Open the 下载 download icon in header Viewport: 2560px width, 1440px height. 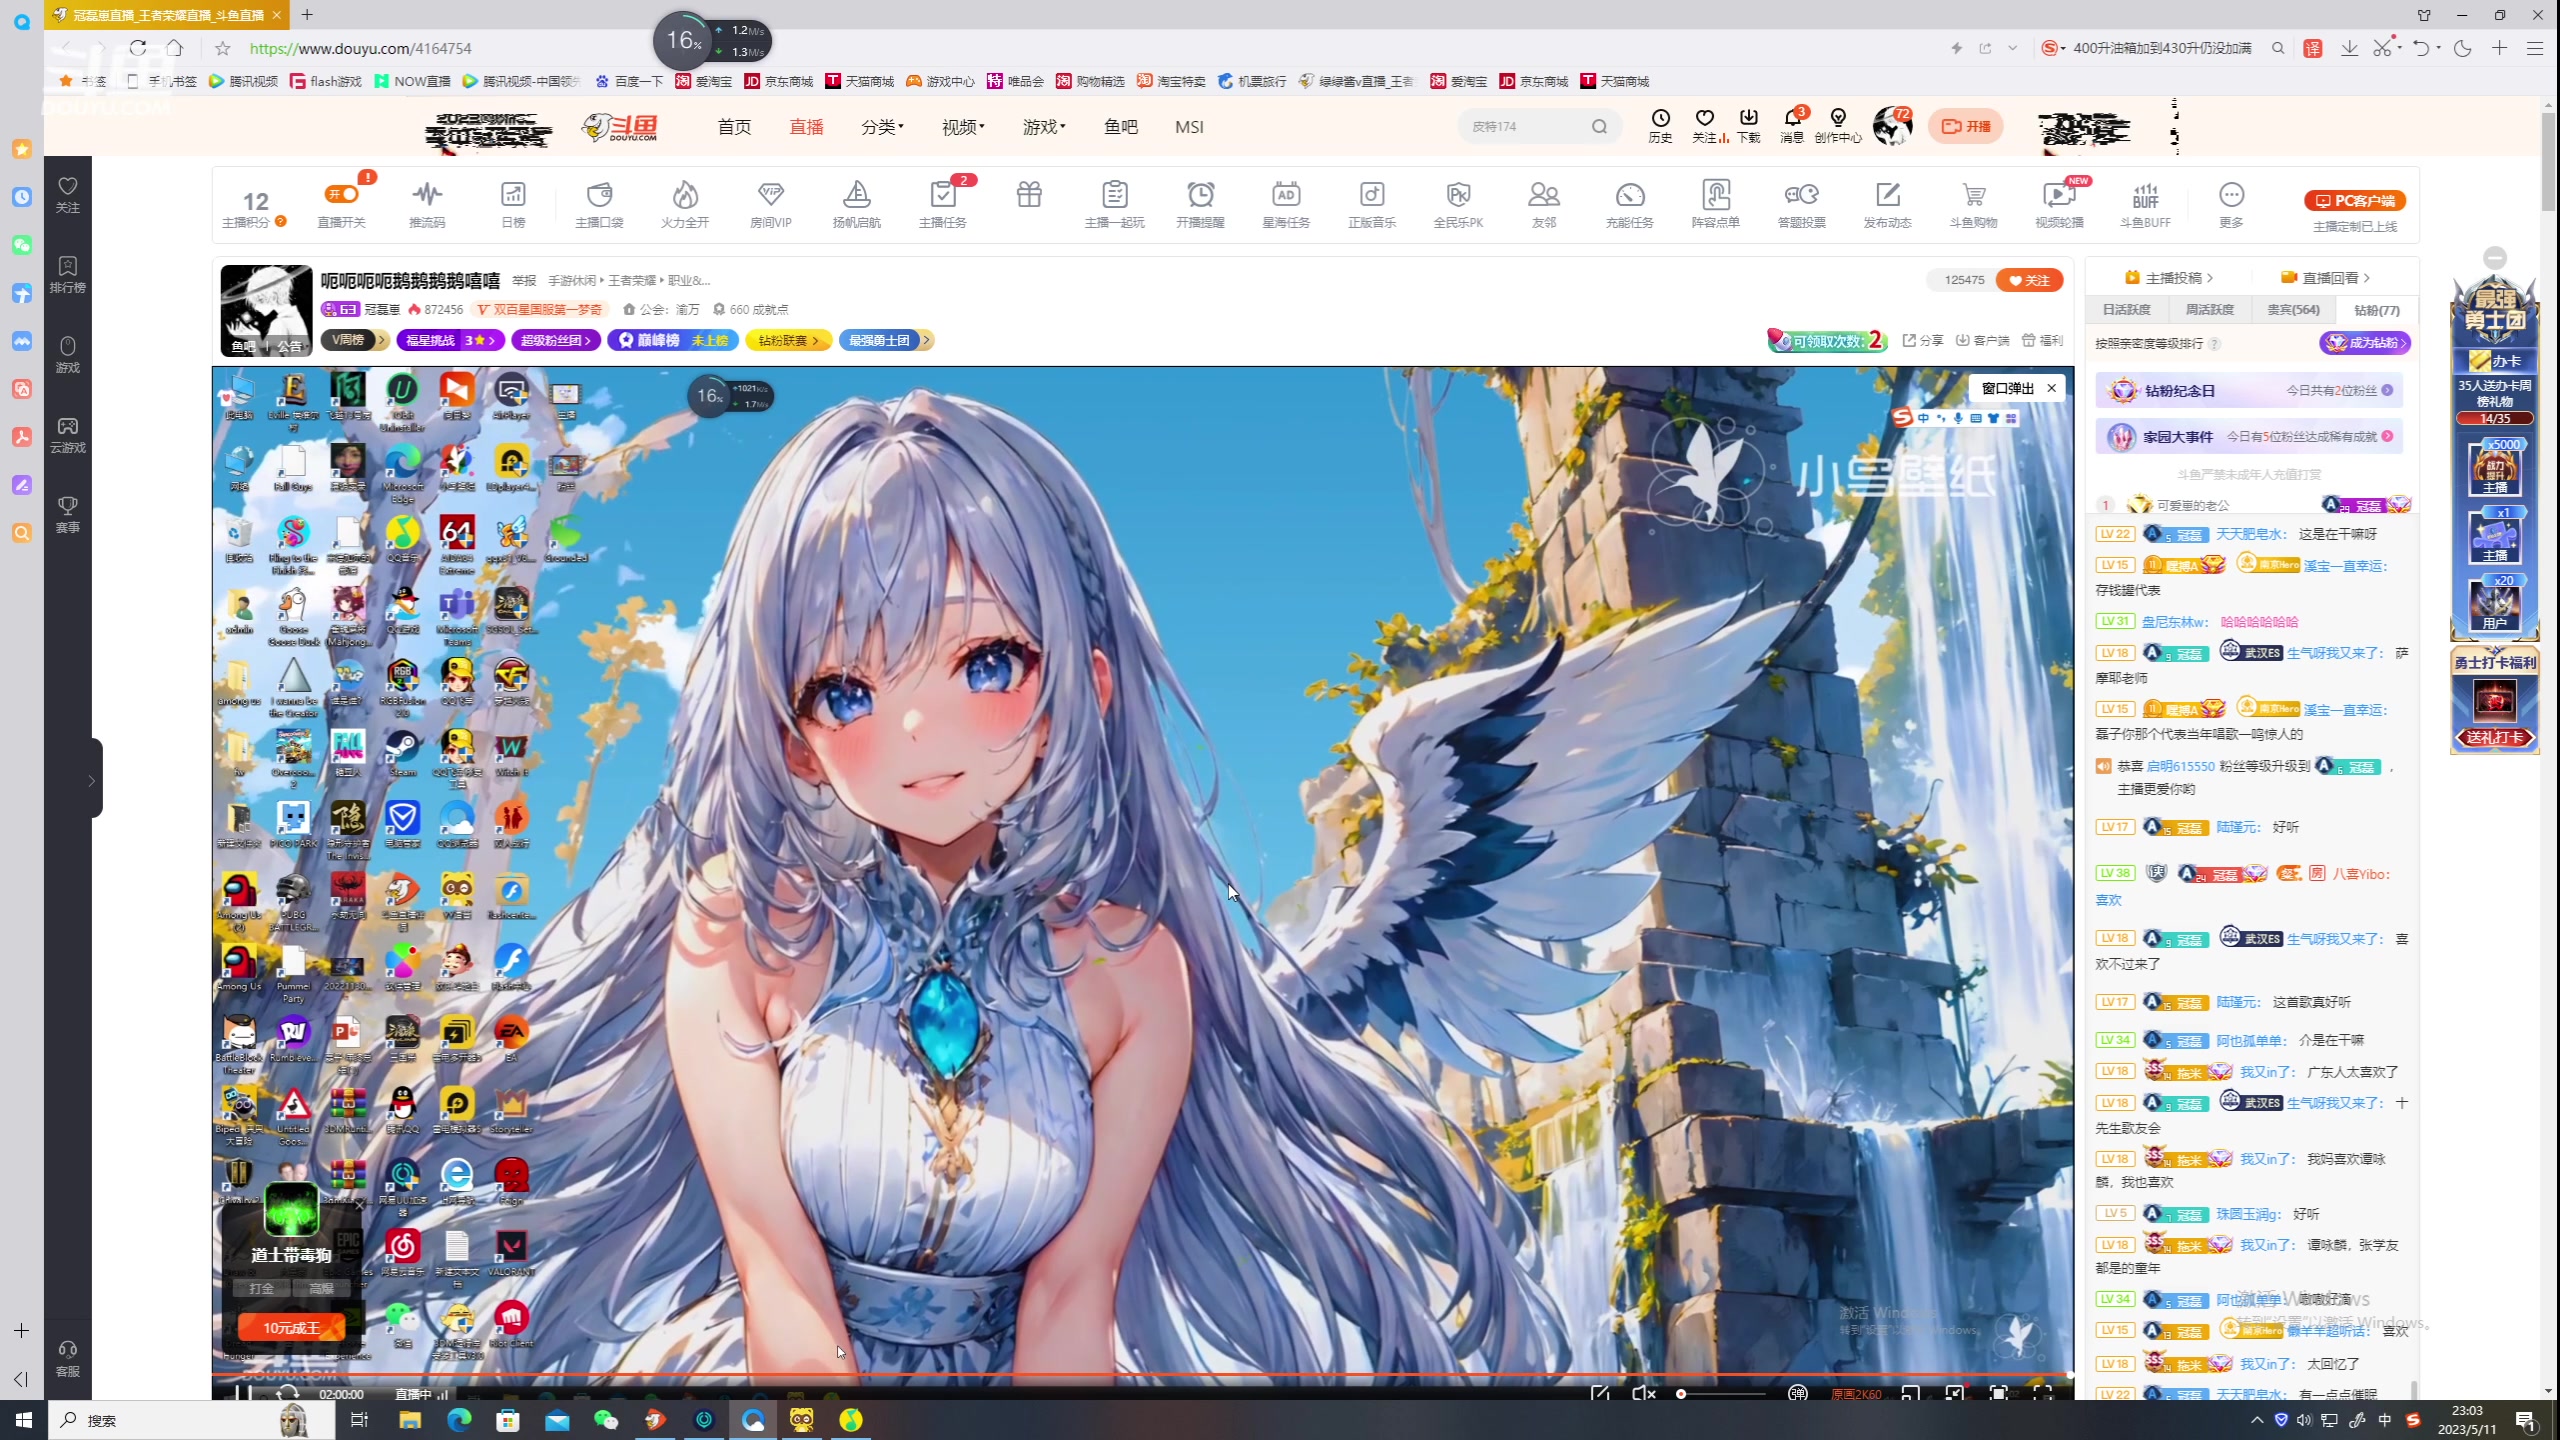(x=1748, y=118)
